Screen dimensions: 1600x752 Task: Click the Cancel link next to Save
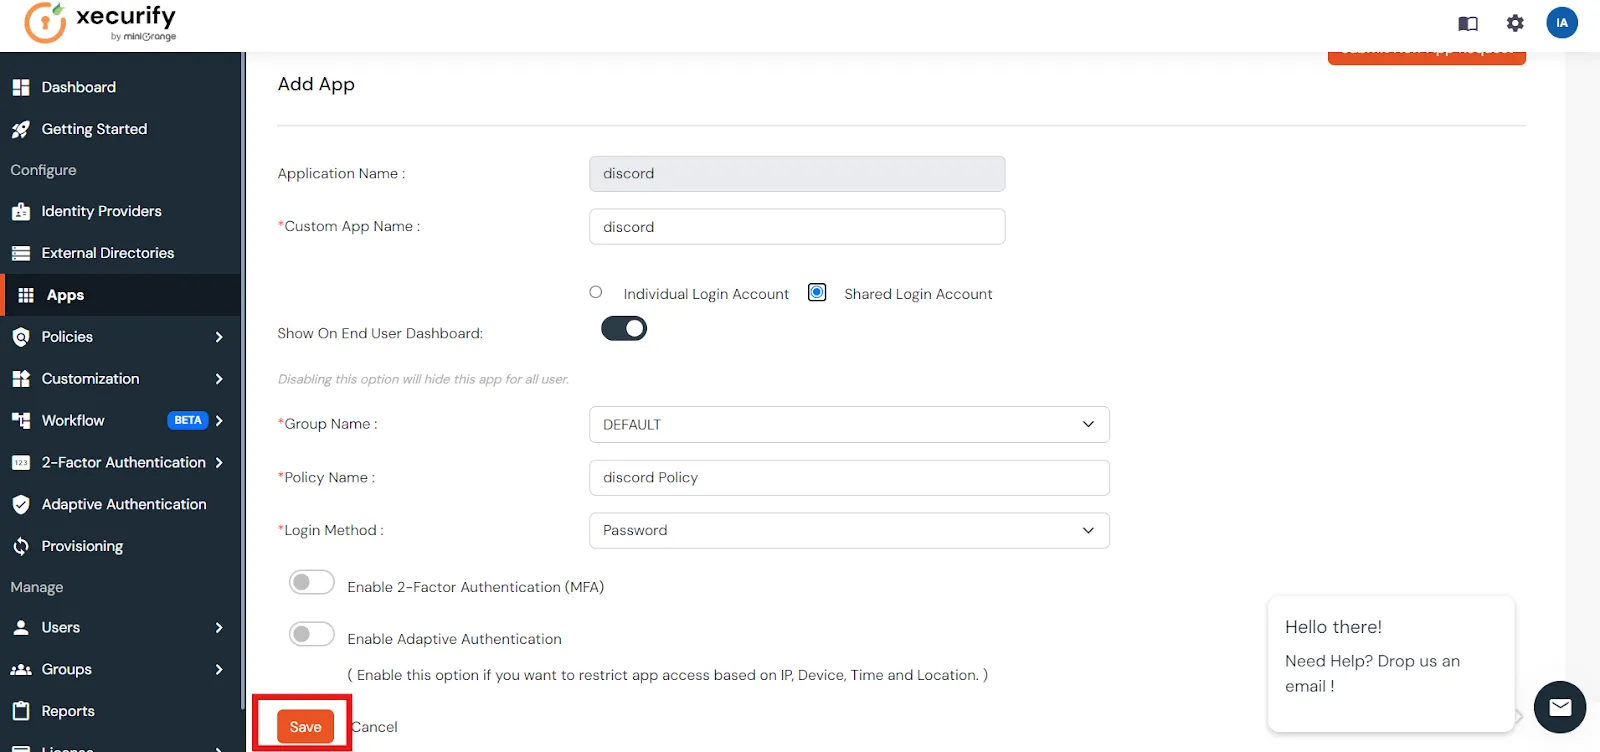coord(374,727)
